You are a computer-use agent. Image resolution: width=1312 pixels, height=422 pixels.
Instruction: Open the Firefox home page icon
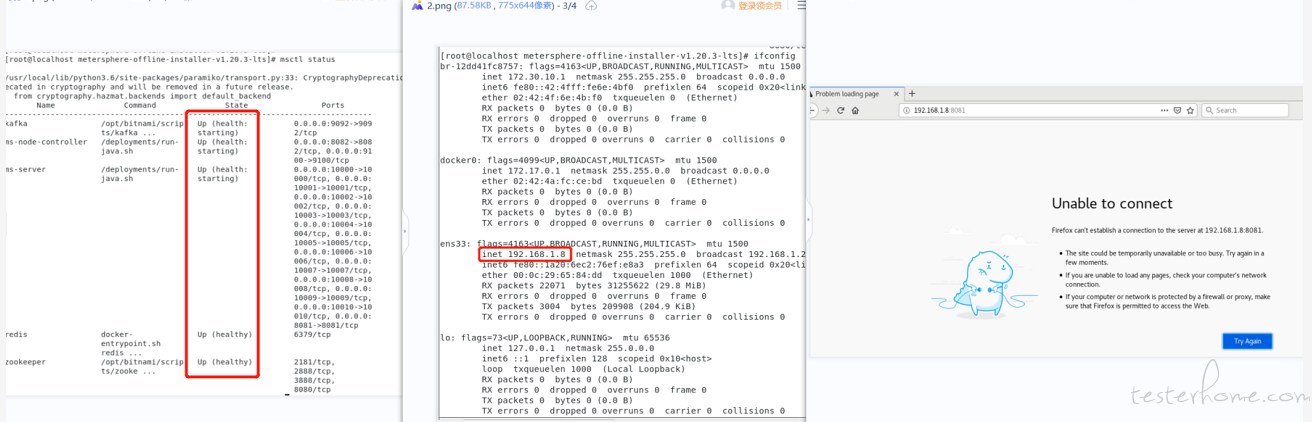click(855, 110)
